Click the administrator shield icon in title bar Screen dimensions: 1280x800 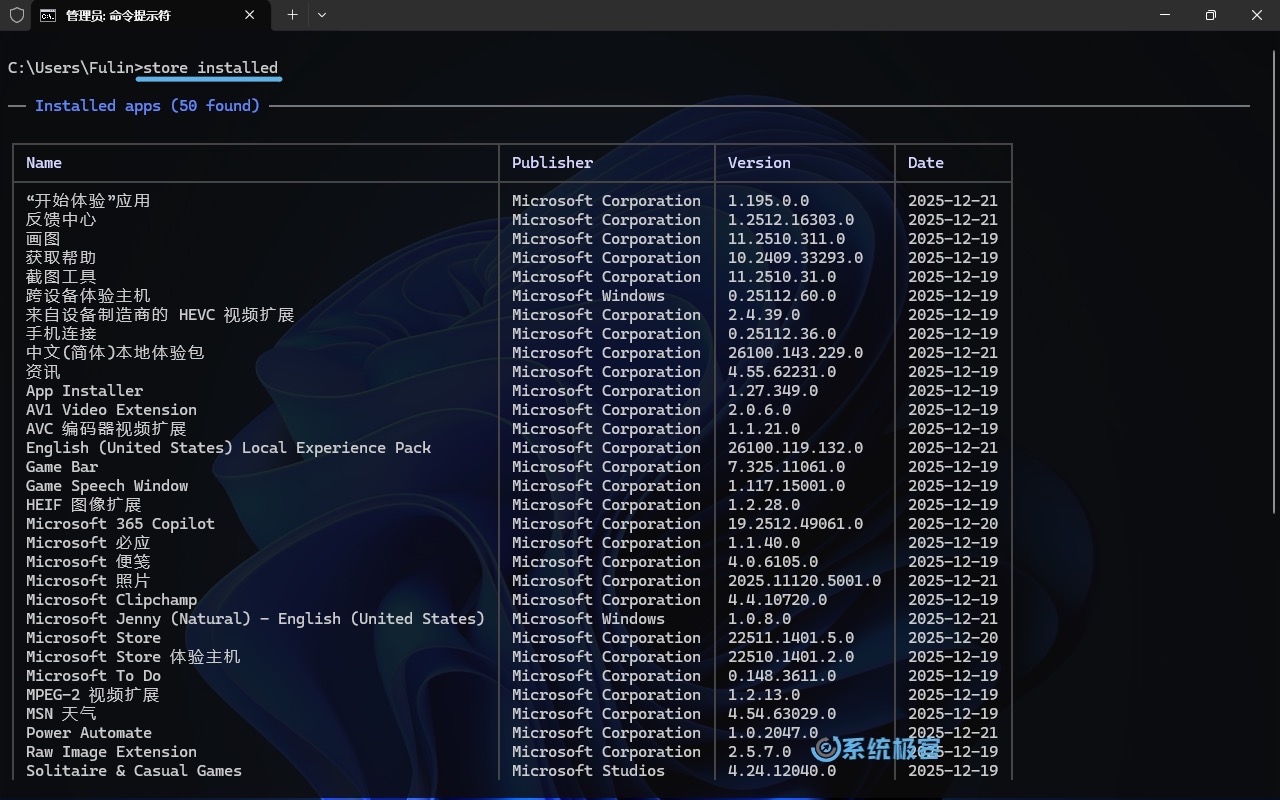17,15
